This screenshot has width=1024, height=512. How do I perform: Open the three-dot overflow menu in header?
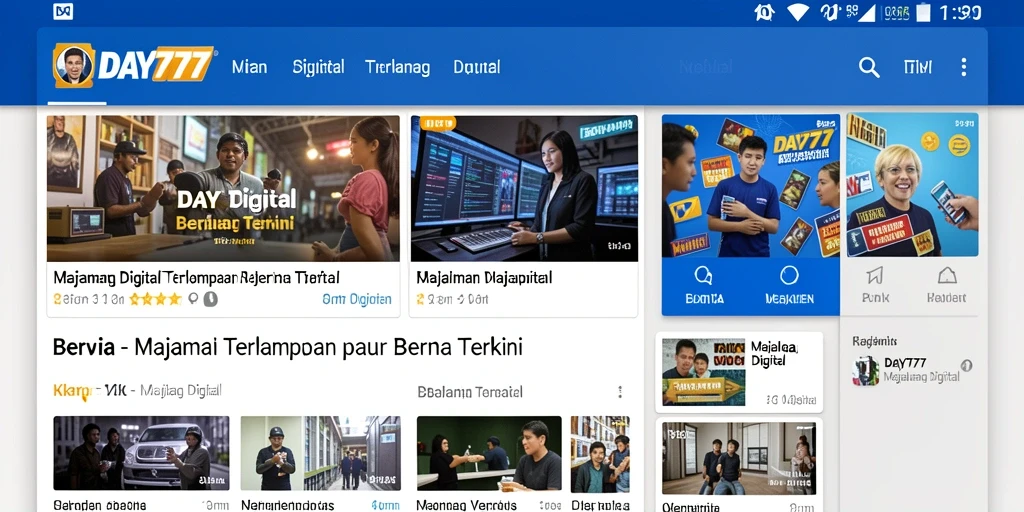pyautogui.click(x=963, y=67)
